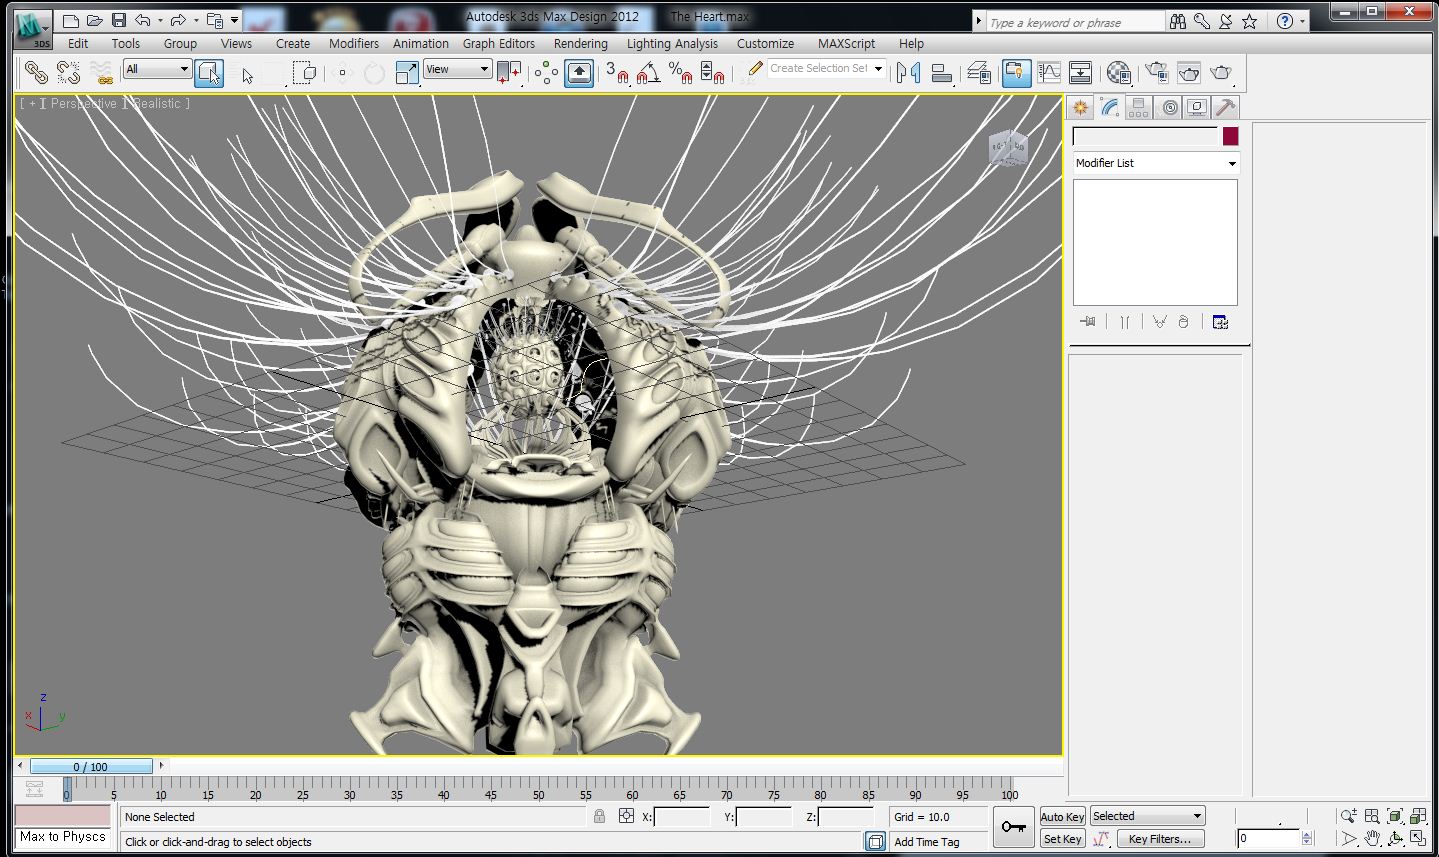Open the Utilities panel hammer icon

click(1225, 108)
